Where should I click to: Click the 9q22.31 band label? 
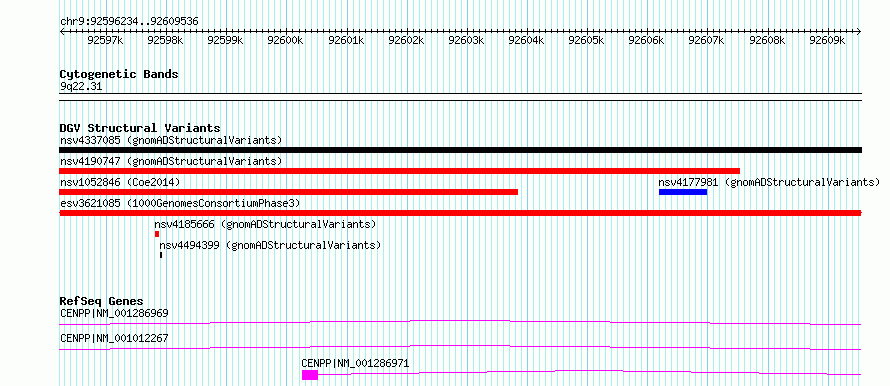(81, 87)
